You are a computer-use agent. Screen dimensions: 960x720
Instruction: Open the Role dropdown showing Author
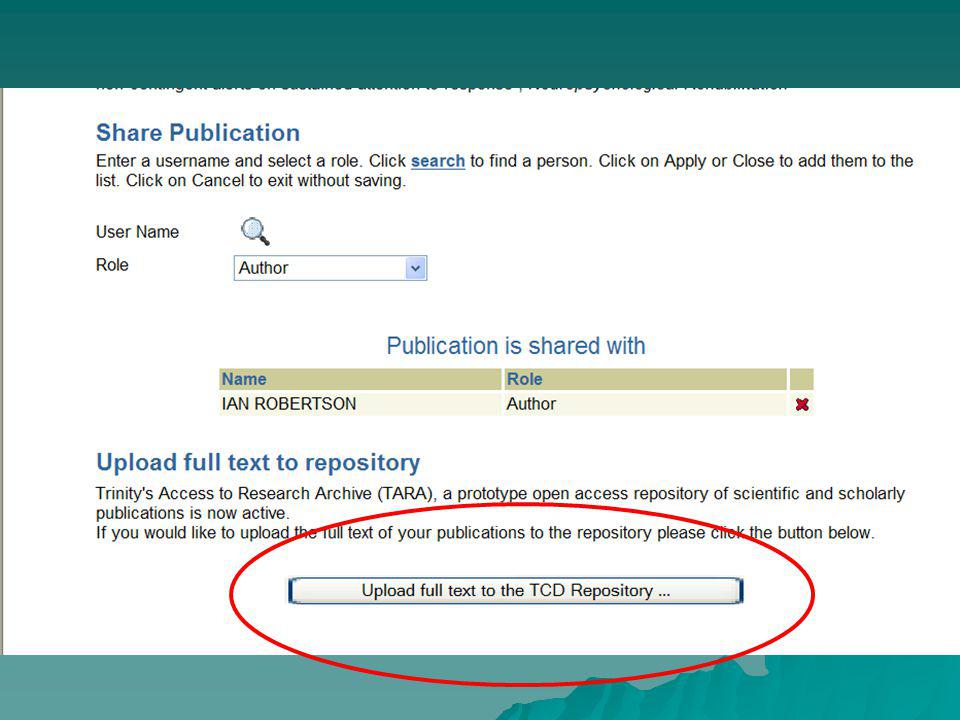(x=330, y=268)
